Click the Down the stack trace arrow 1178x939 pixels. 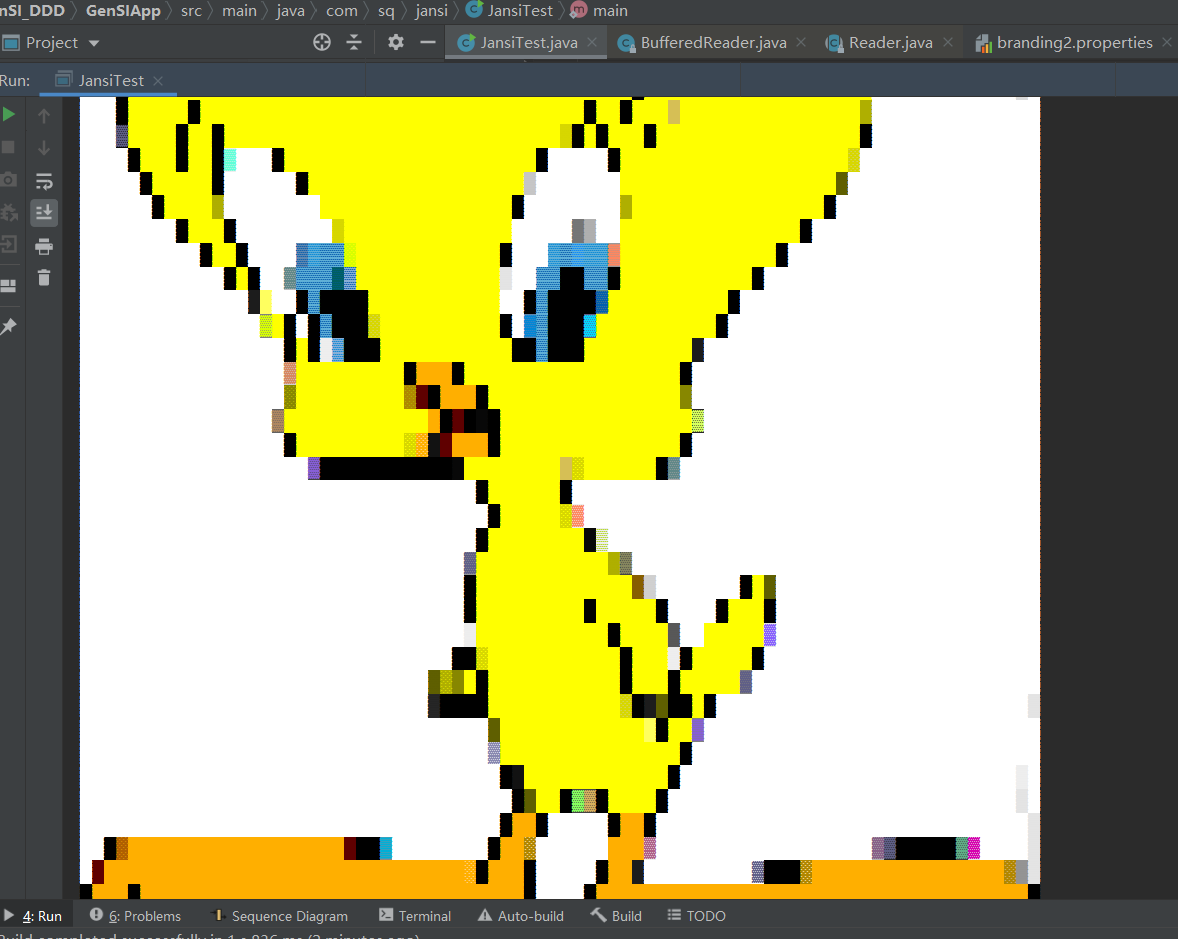point(44,148)
